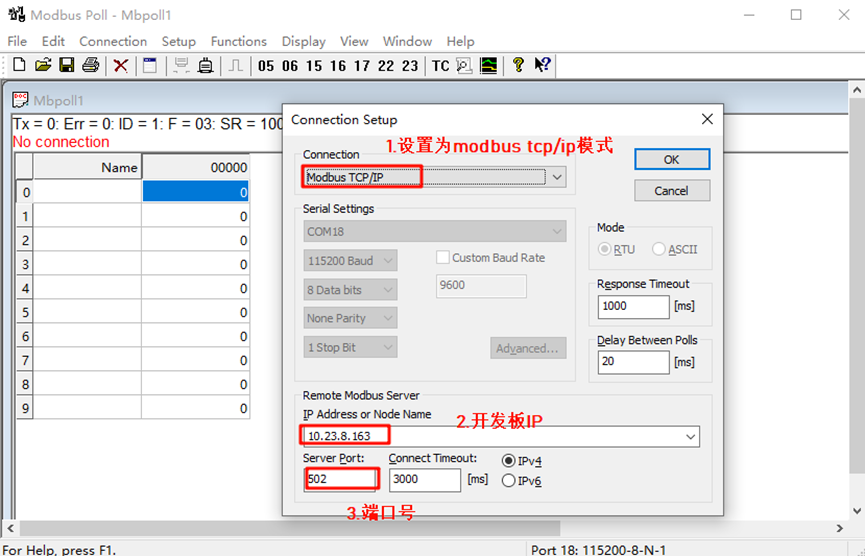Screen dimensions: 865x556
Task: Click OK in Connection Setup
Action: pos(672,159)
